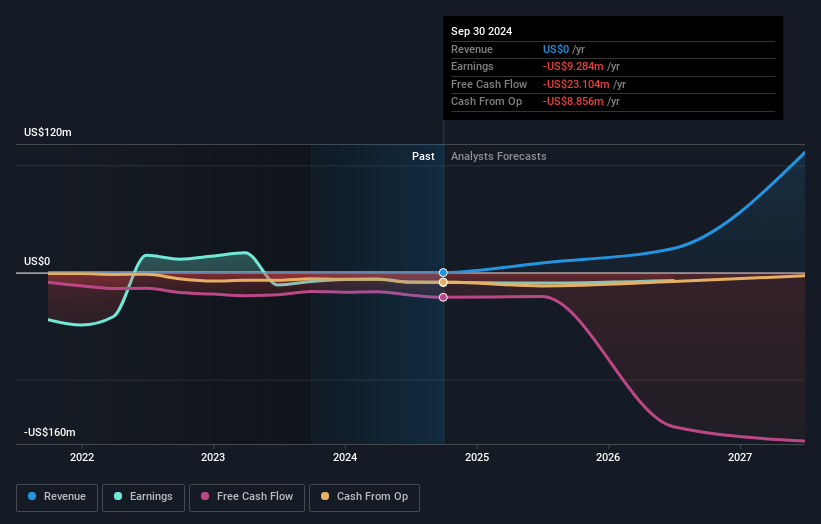821x524 pixels.
Task: Click the Revenue US$0 /yr tooltip value
Action: (564, 49)
